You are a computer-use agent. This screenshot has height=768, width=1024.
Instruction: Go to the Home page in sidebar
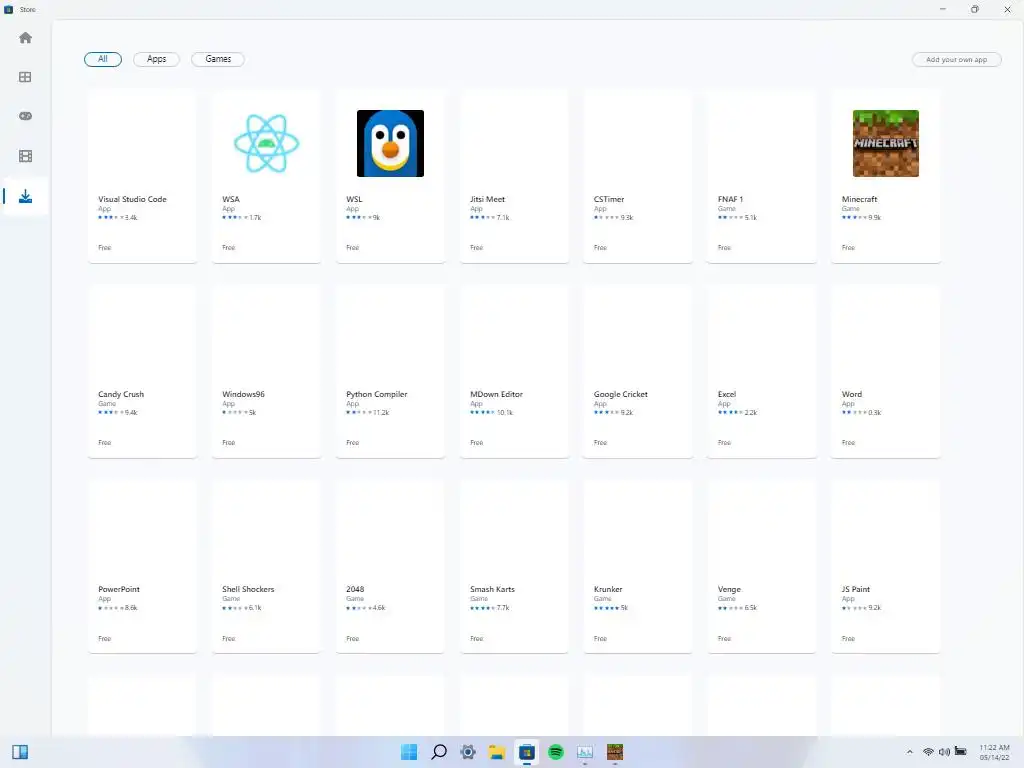point(25,38)
